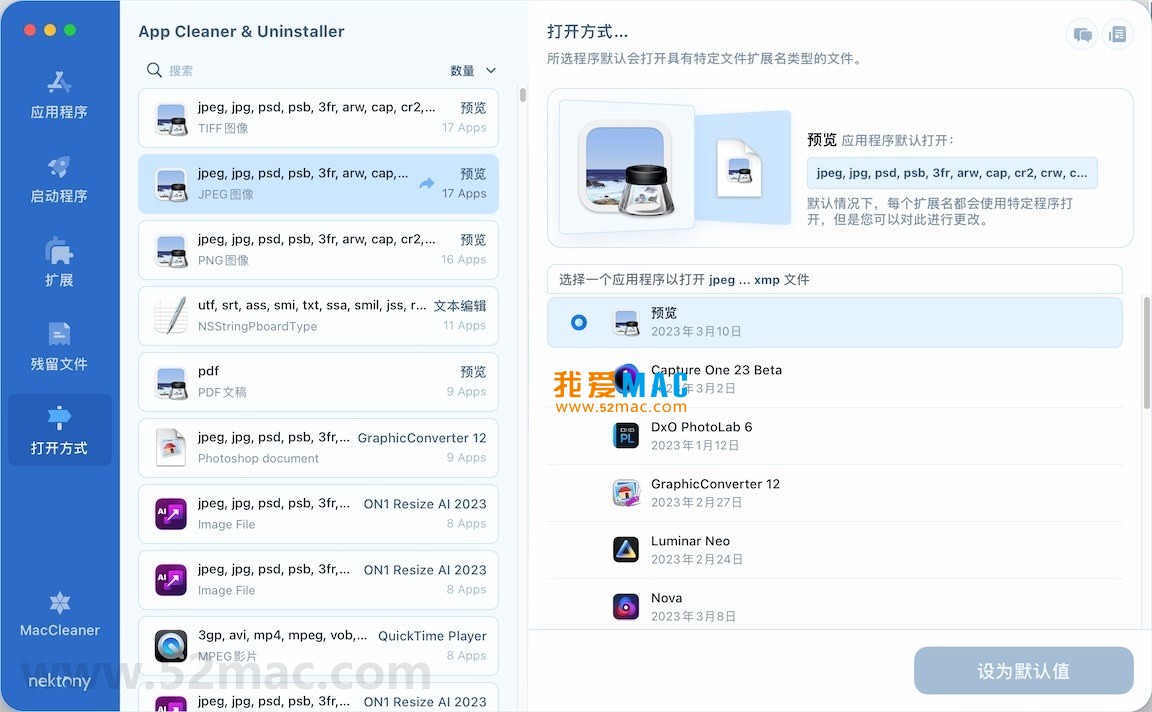
Task: Click the TextEdit icon in NSStringPboardType row
Action: [x=171, y=316]
